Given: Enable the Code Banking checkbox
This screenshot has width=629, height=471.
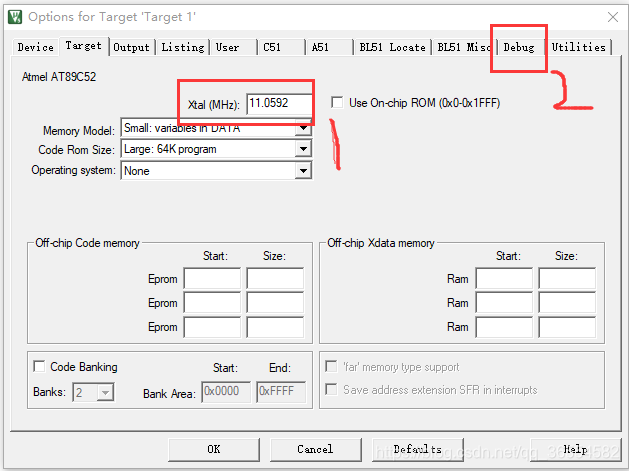Looking at the screenshot, I should (39, 366).
